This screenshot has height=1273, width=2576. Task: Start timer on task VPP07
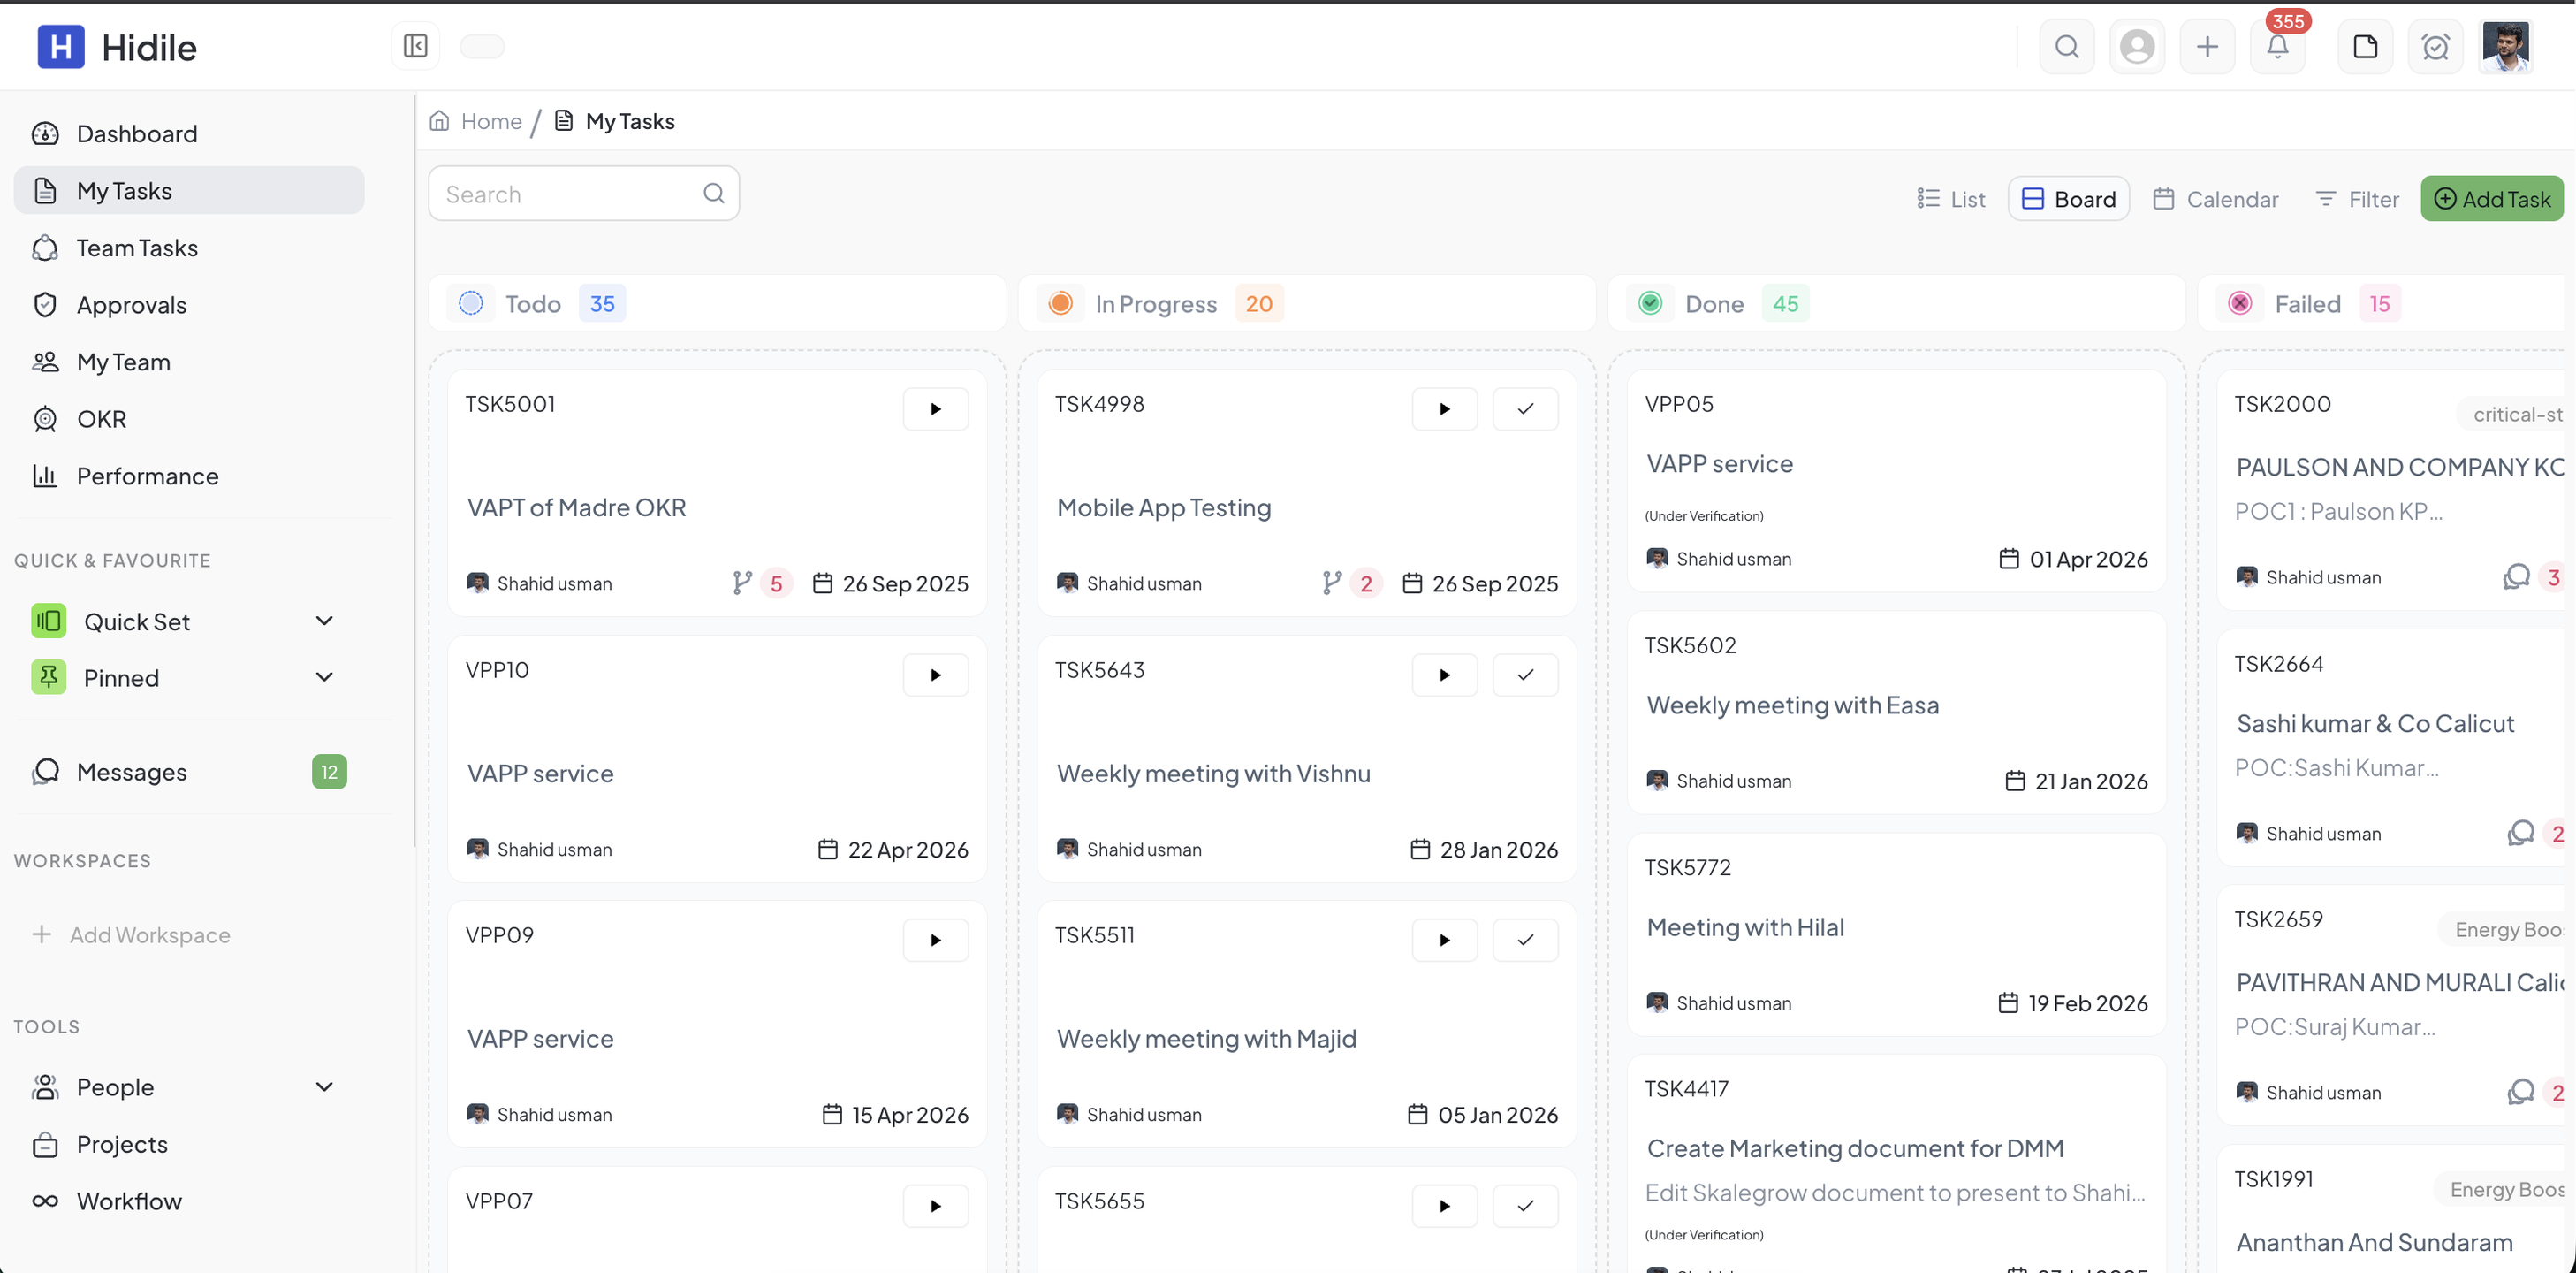(935, 1206)
